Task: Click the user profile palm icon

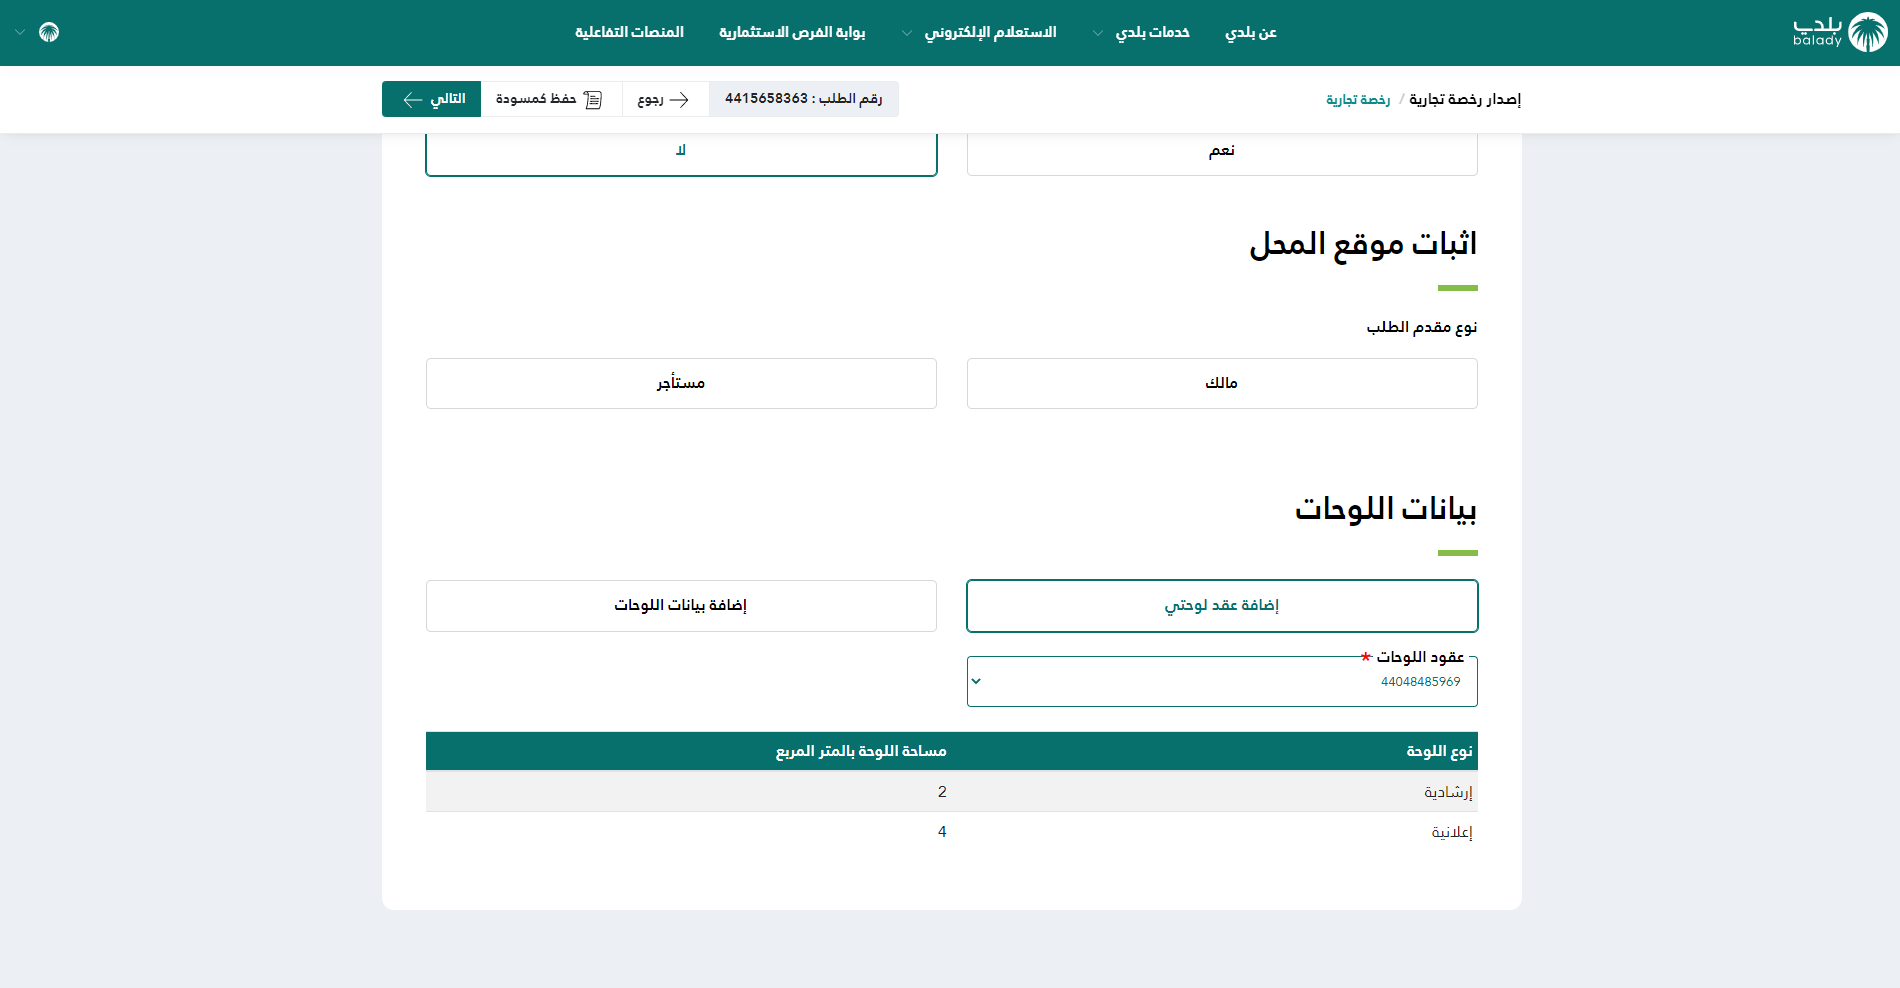Action: [x=49, y=32]
